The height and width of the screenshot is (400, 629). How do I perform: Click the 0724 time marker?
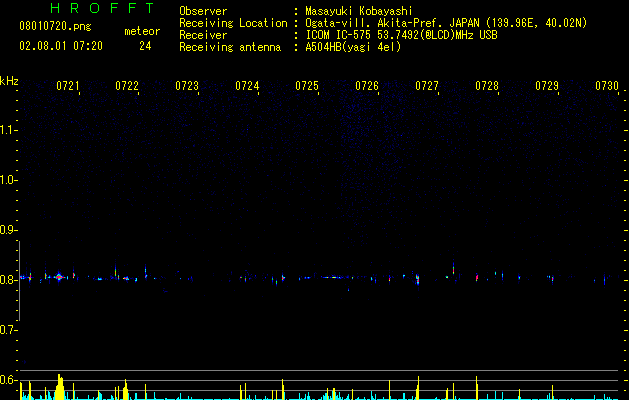[247, 86]
